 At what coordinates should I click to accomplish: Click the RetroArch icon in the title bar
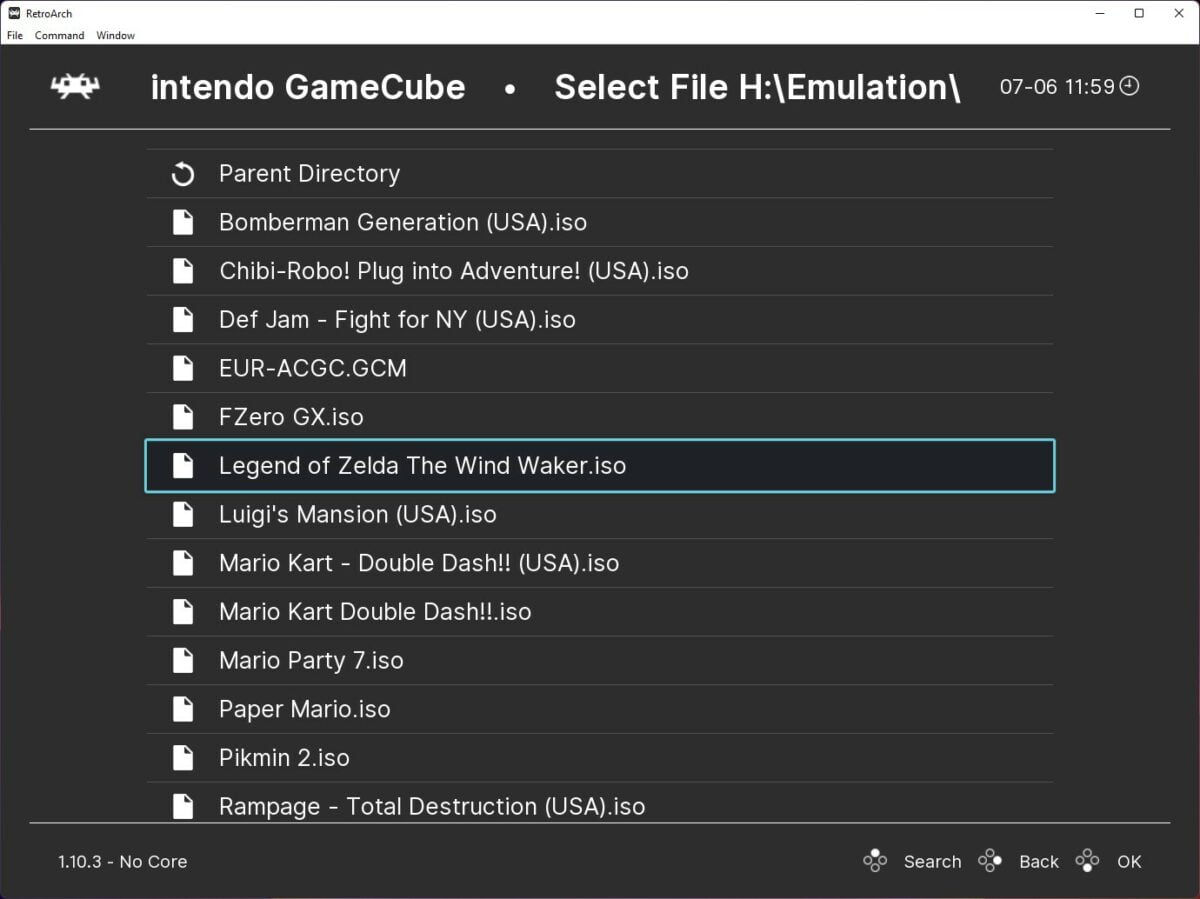pyautogui.click(x=10, y=13)
